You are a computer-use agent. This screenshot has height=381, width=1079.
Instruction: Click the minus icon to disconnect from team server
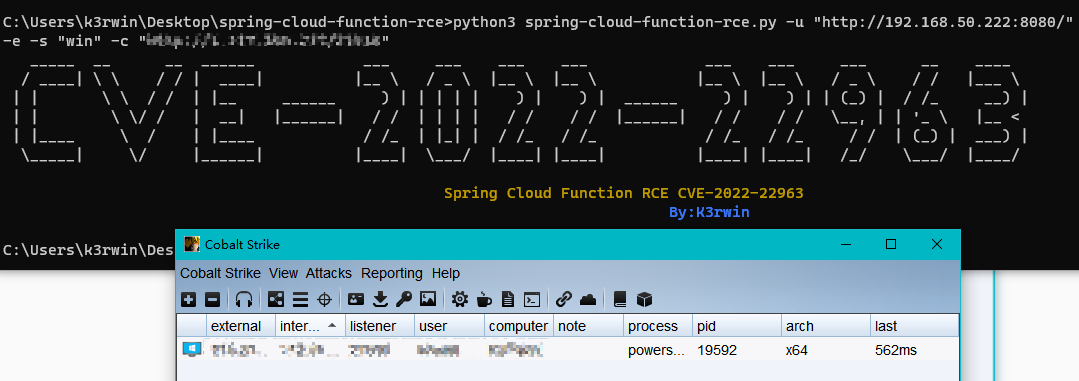click(x=213, y=299)
